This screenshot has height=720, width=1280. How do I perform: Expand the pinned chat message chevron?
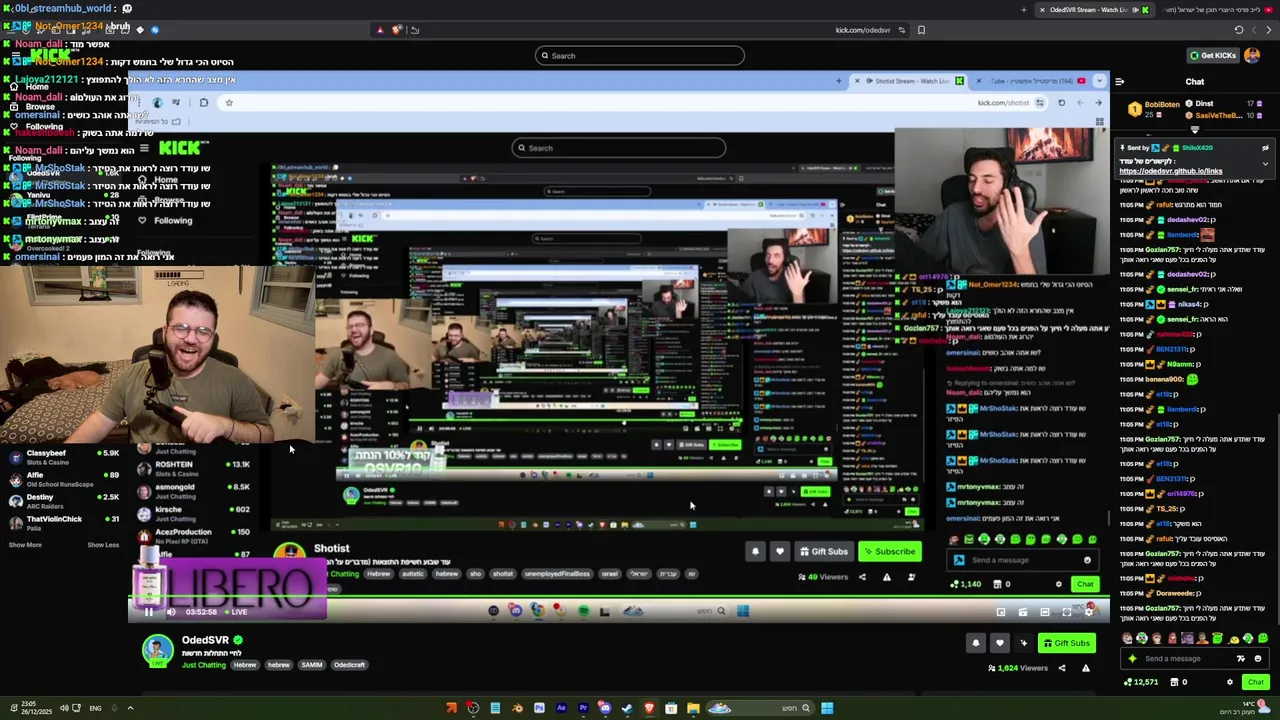(1265, 163)
